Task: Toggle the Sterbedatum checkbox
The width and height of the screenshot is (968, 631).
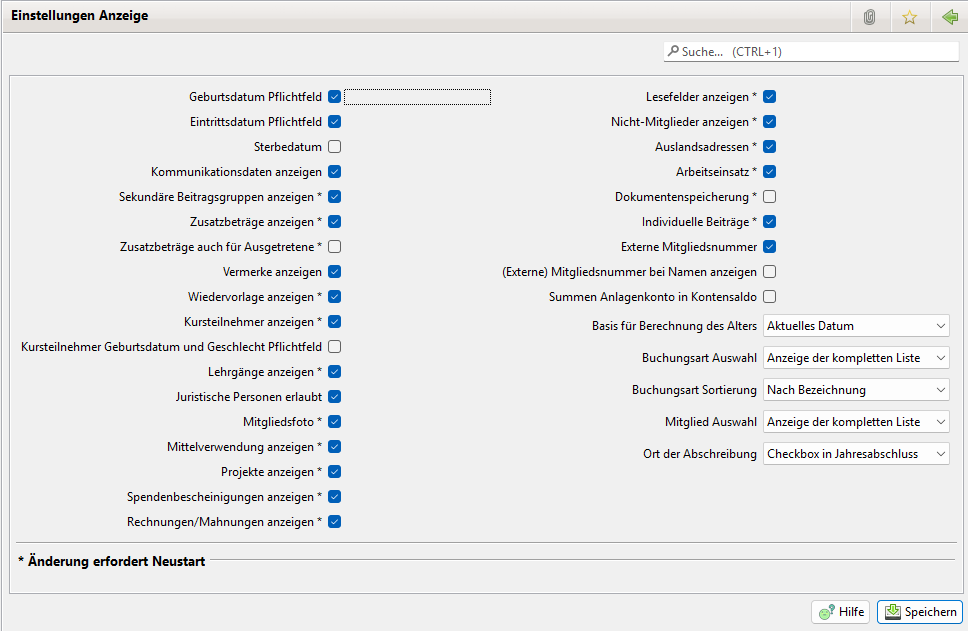Action: coord(335,147)
